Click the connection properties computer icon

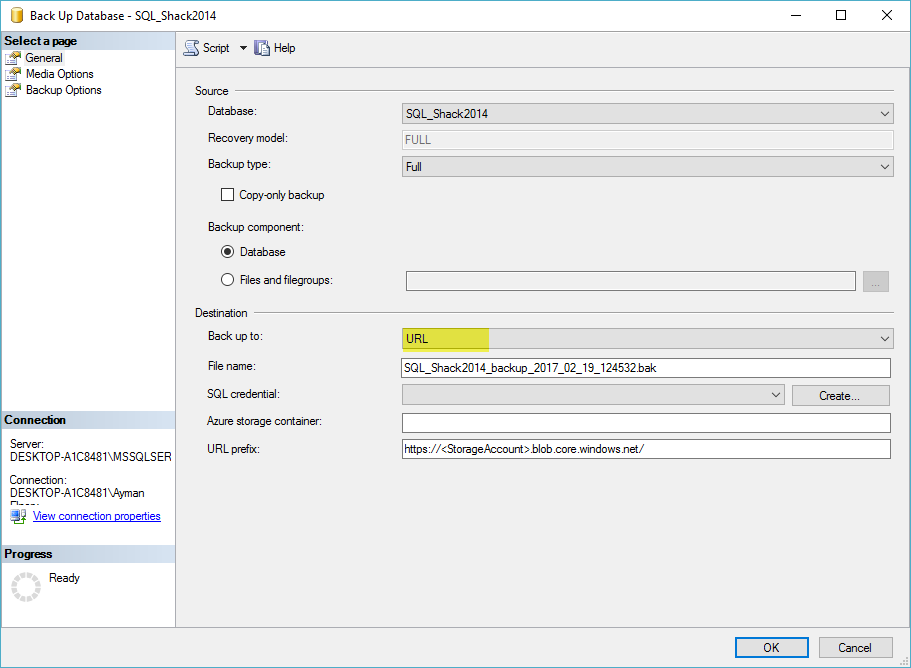[x=18, y=516]
